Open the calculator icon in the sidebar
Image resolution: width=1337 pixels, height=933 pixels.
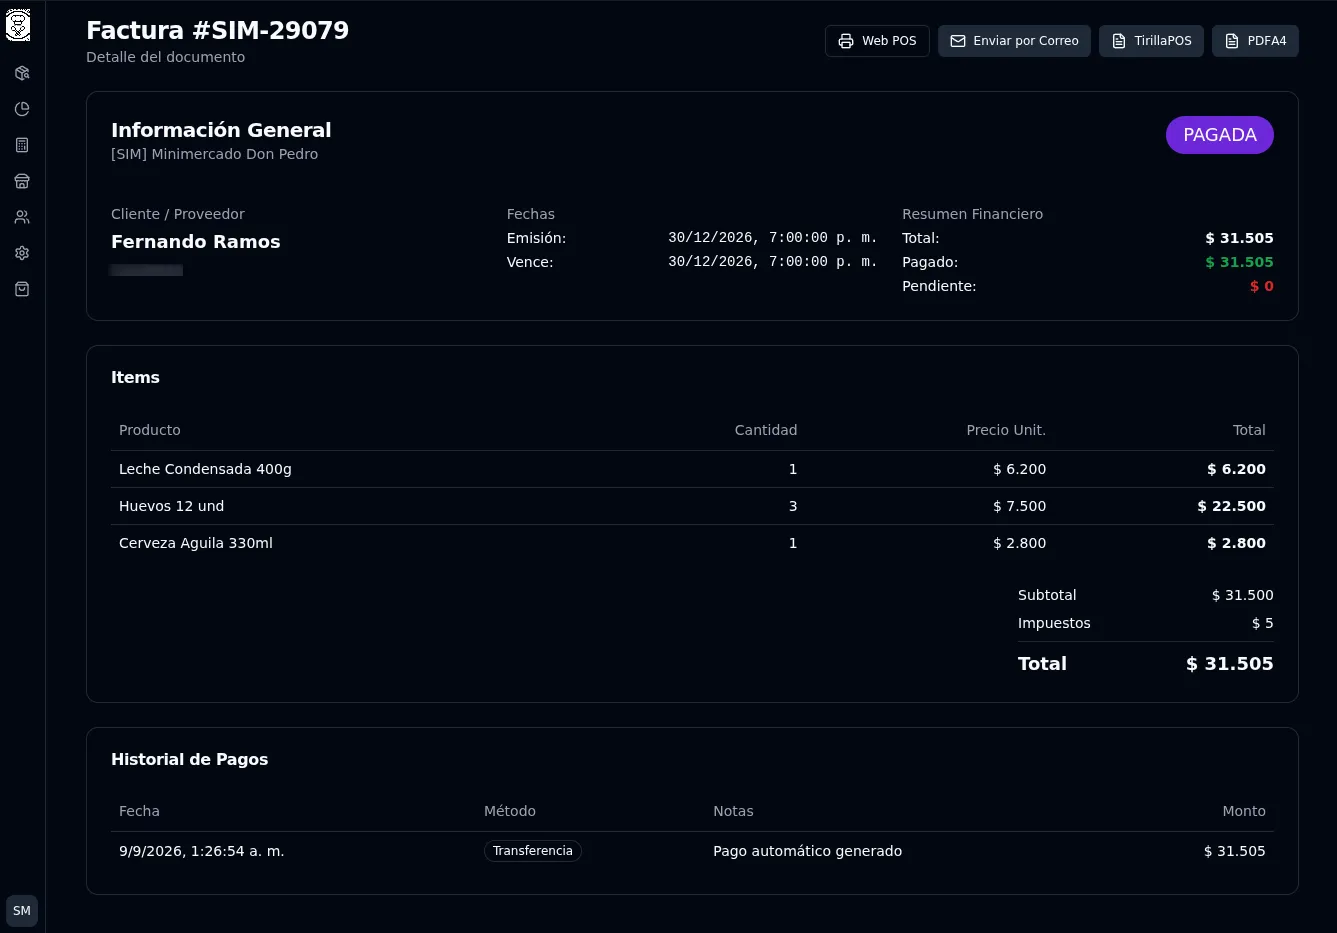(x=22, y=145)
